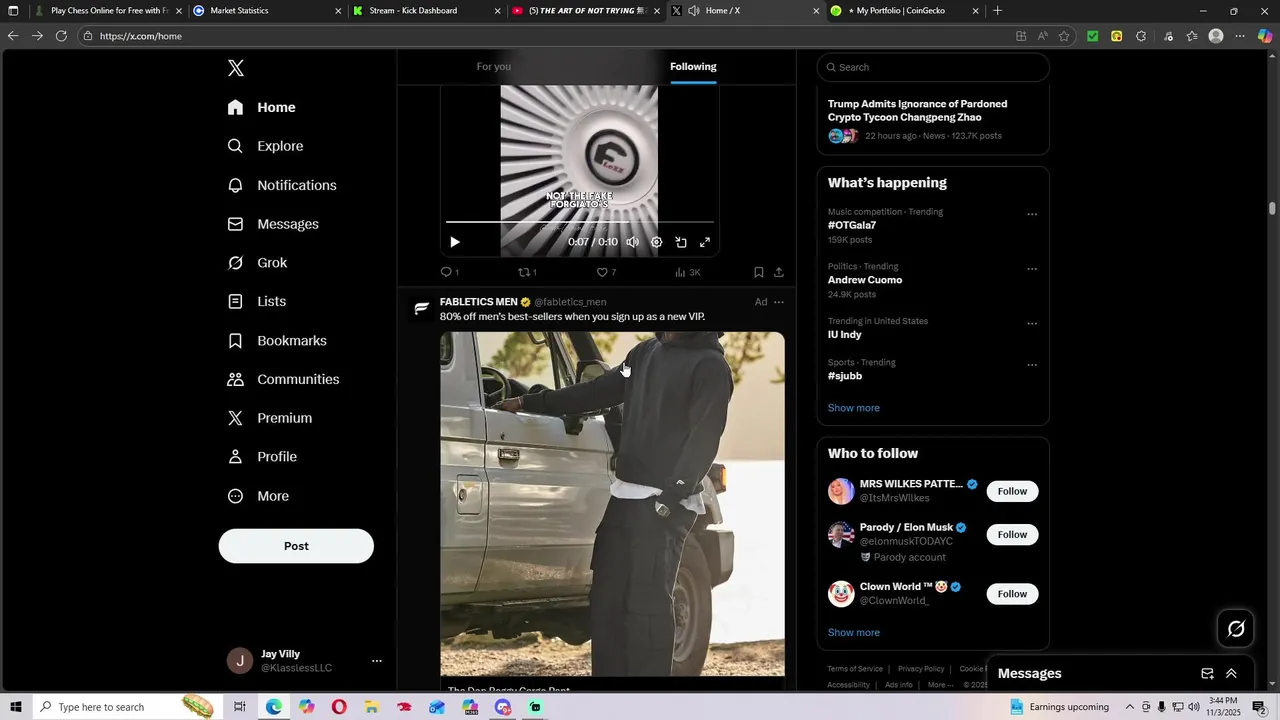Toggle picture-in-picture for the video
This screenshot has width=1280, height=720.
point(681,242)
